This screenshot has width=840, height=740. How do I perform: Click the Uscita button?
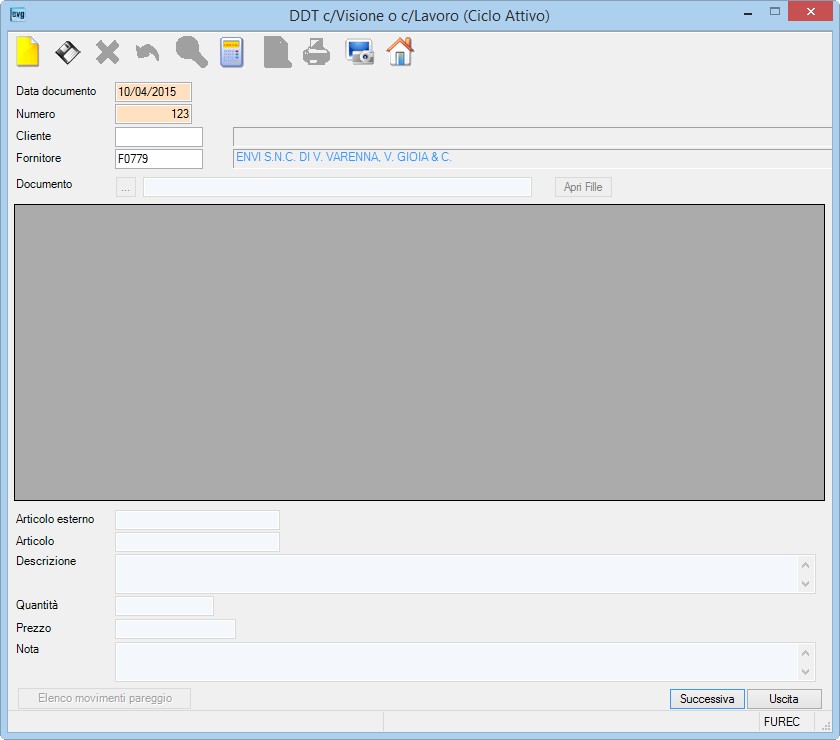[x=784, y=699]
